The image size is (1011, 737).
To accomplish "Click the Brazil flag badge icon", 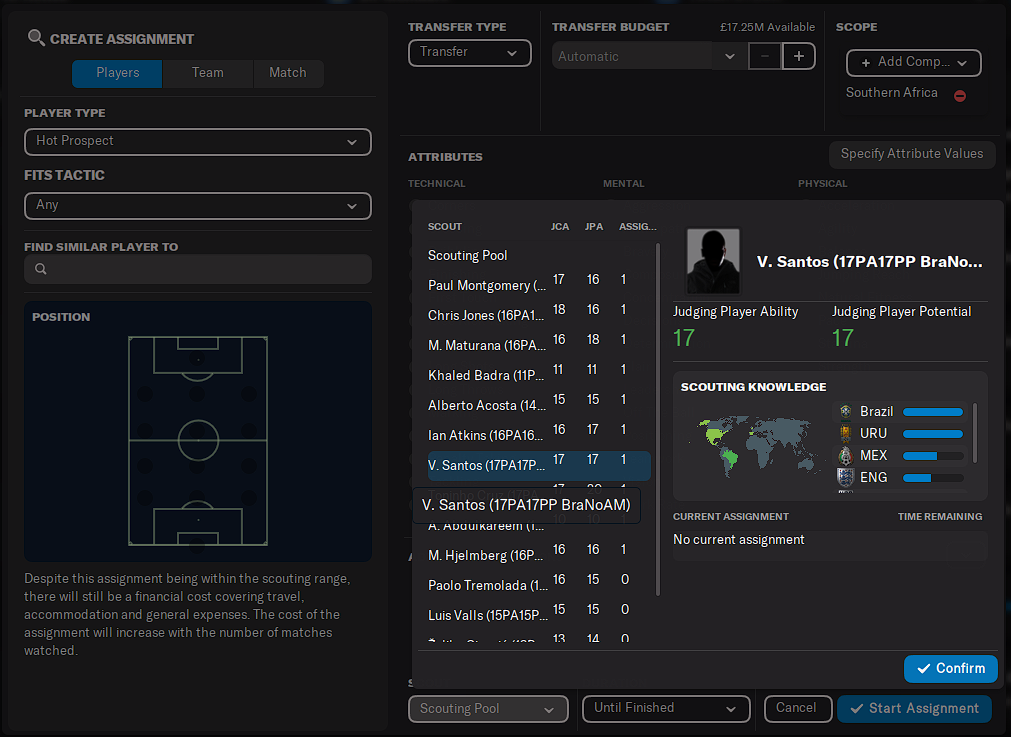I will click(845, 411).
